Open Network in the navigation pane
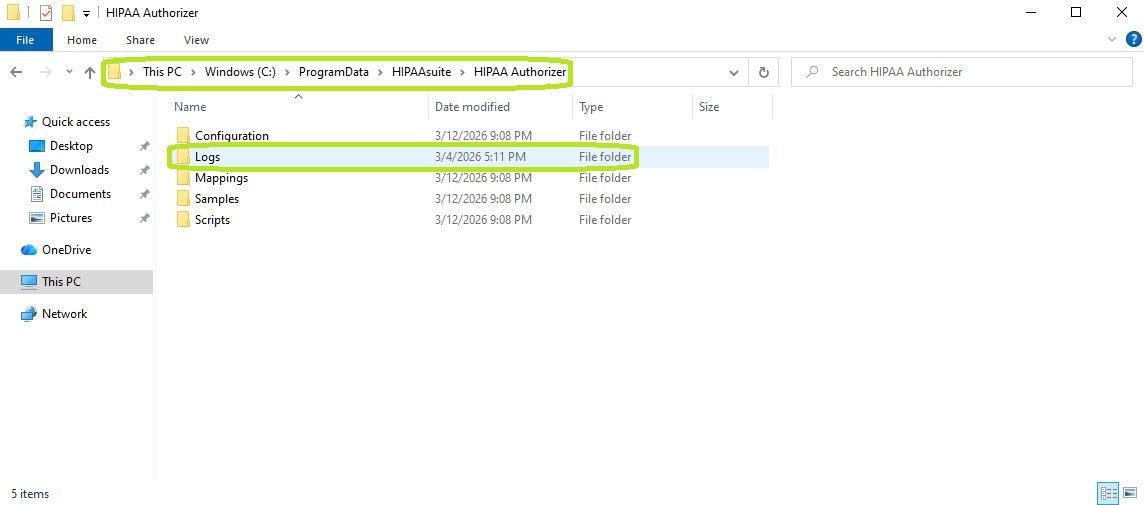1144x505 pixels. coord(64,314)
